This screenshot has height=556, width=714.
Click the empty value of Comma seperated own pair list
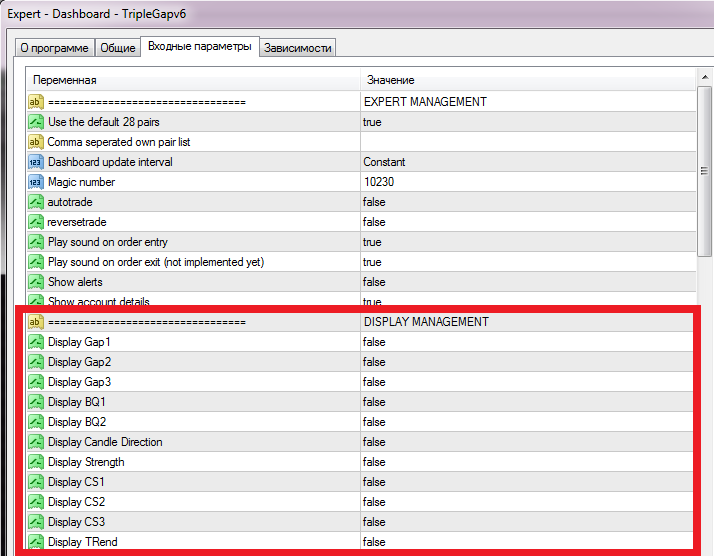click(528, 142)
